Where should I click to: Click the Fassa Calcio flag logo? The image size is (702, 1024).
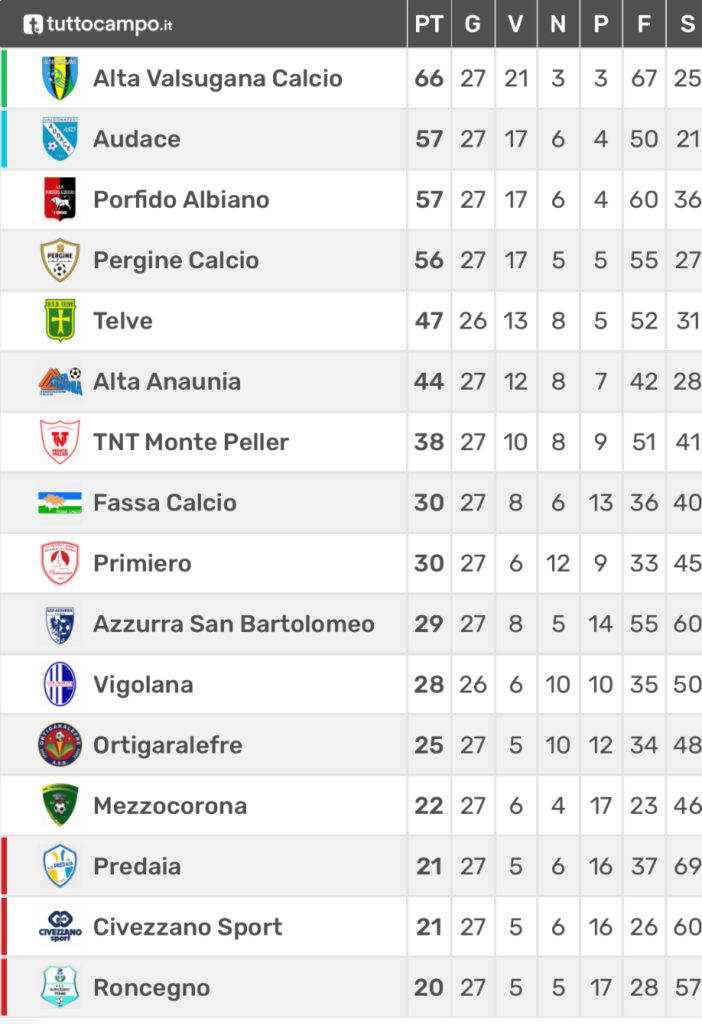[x=59, y=502]
